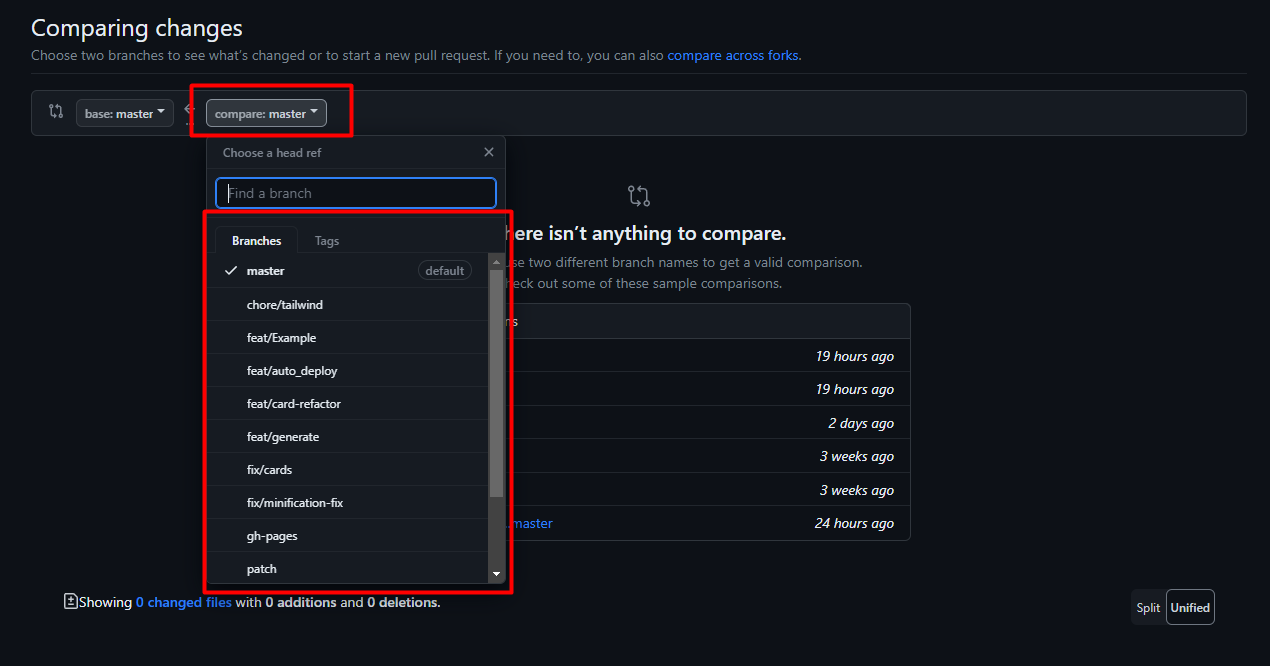This screenshot has height=666, width=1270.
Task: Open the compare across forks link
Action: pos(732,56)
